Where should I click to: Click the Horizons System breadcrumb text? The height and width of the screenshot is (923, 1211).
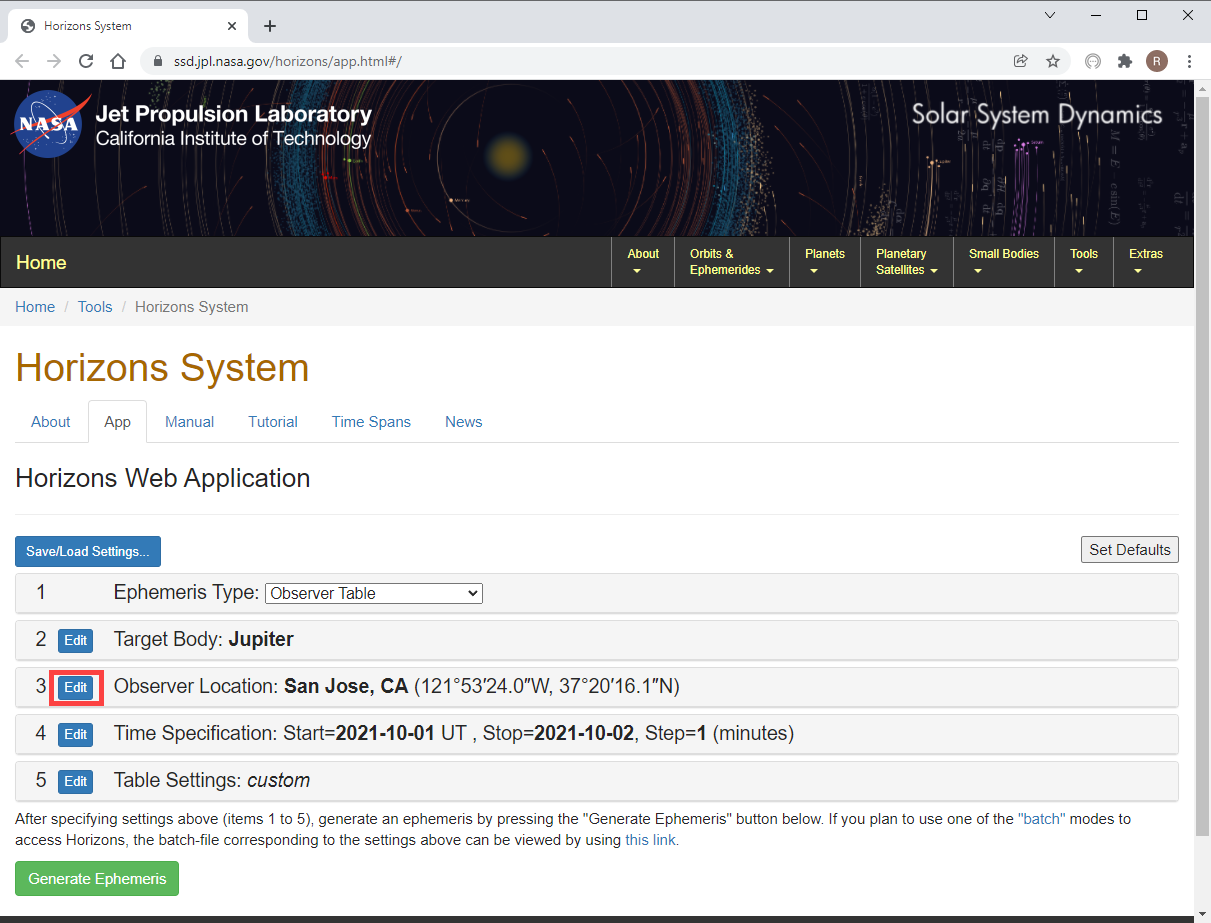point(192,307)
